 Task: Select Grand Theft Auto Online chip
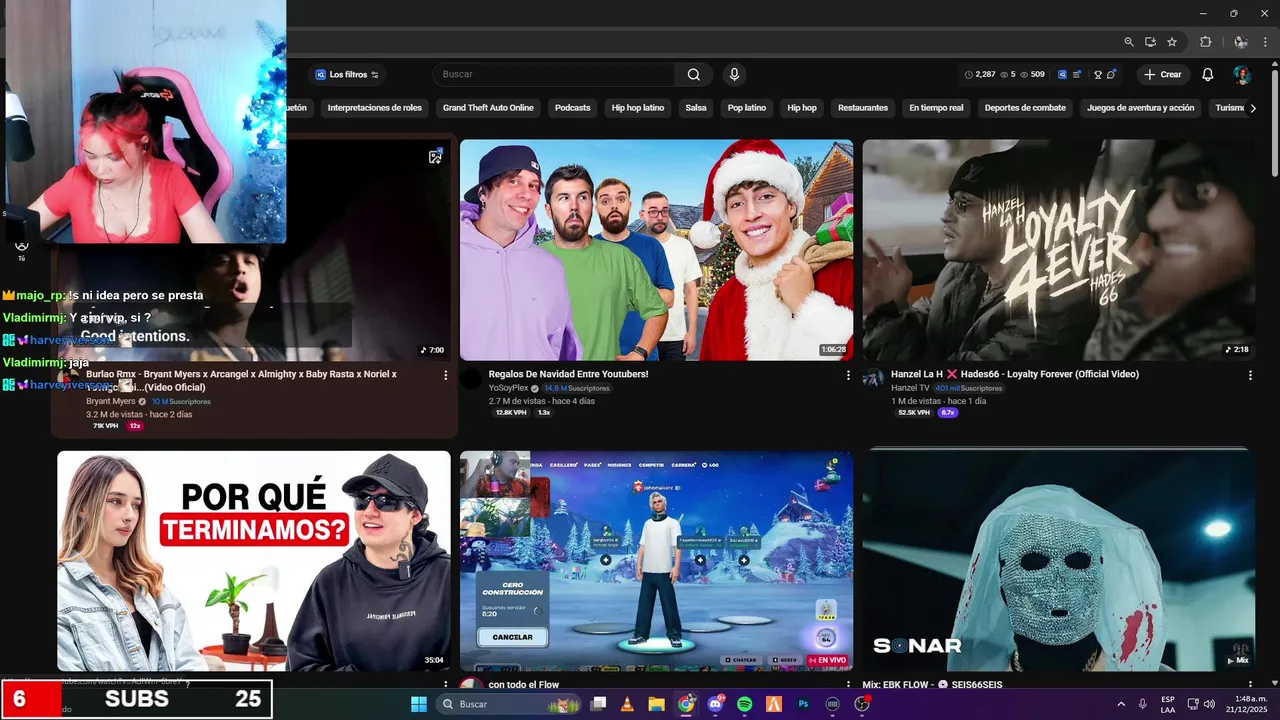[x=488, y=108]
